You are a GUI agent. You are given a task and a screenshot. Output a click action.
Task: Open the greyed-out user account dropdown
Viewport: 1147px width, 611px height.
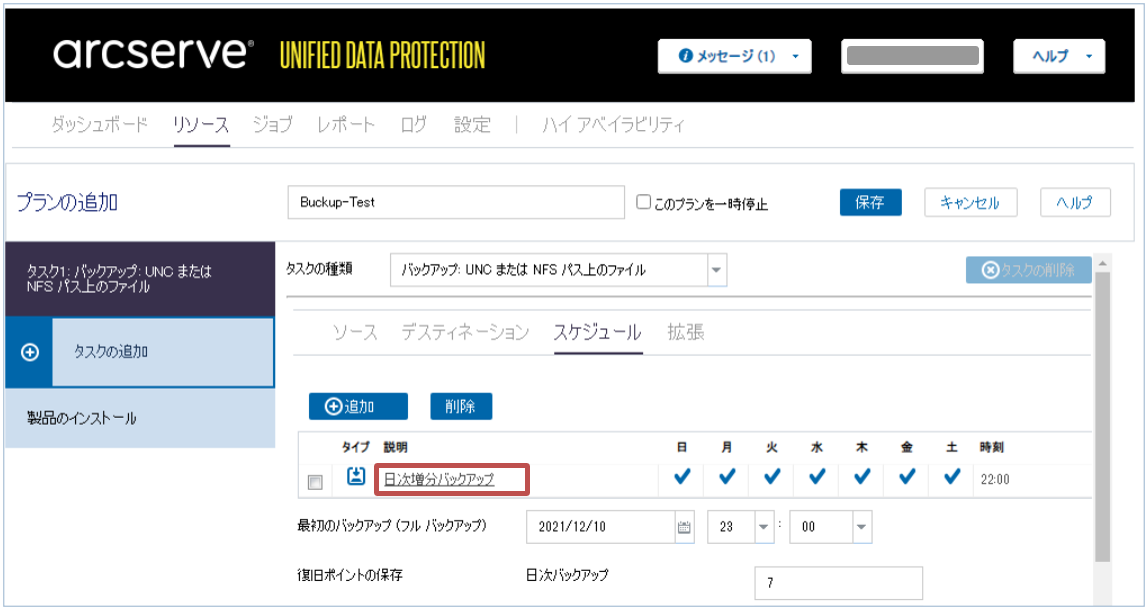[x=912, y=56]
